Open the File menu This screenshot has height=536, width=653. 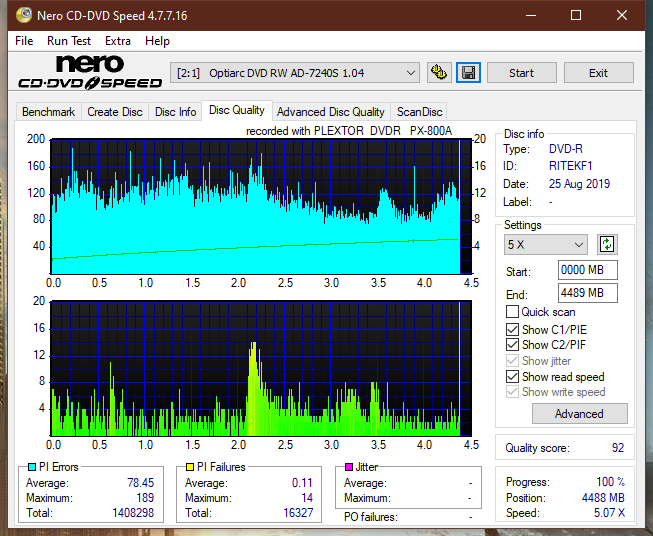24,41
